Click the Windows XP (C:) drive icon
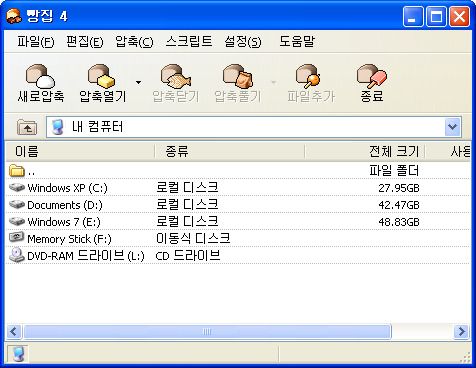 coord(17,187)
